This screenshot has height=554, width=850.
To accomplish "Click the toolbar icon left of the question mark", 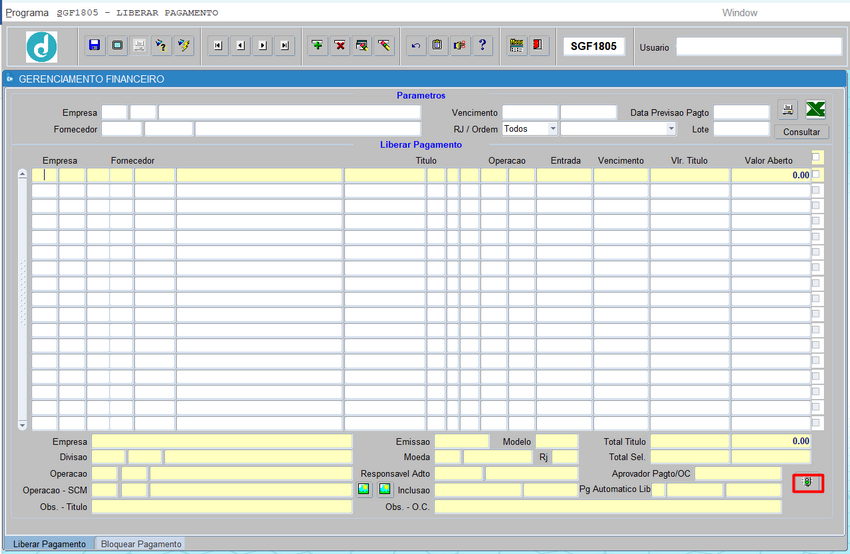I will pyautogui.click(x=460, y=46).
